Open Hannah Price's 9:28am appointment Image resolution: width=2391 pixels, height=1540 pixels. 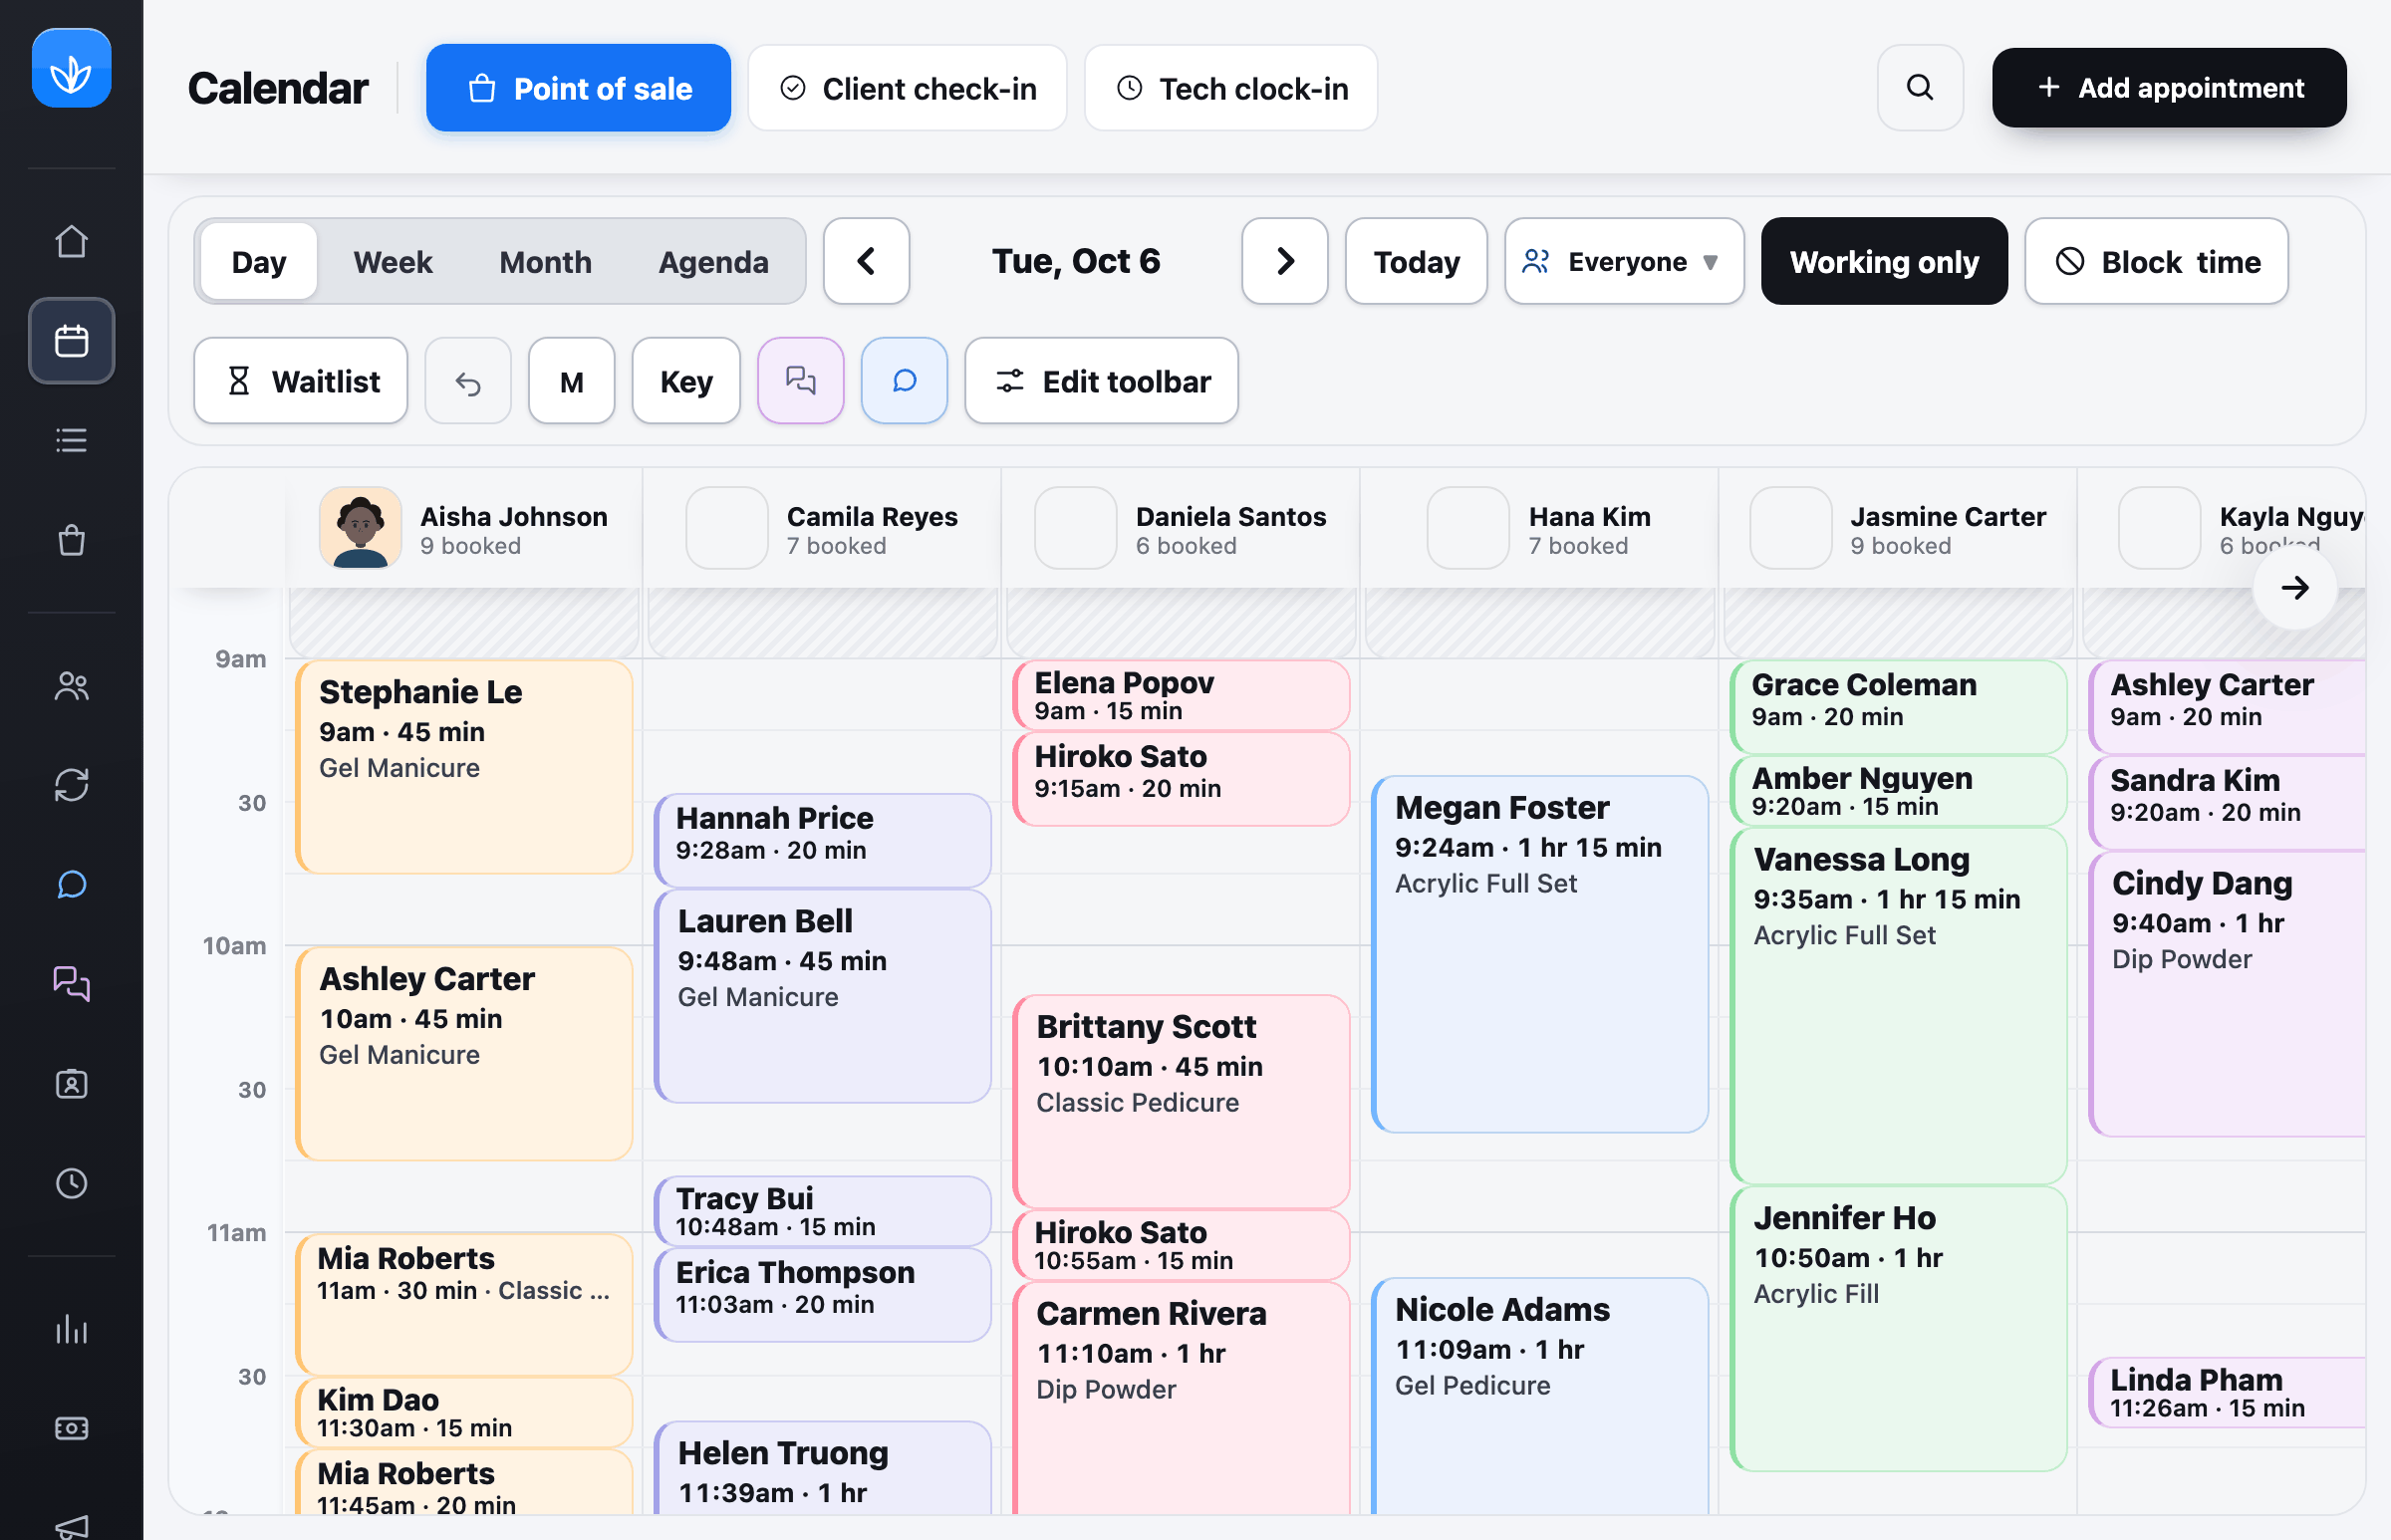click(x=823, y=840)
